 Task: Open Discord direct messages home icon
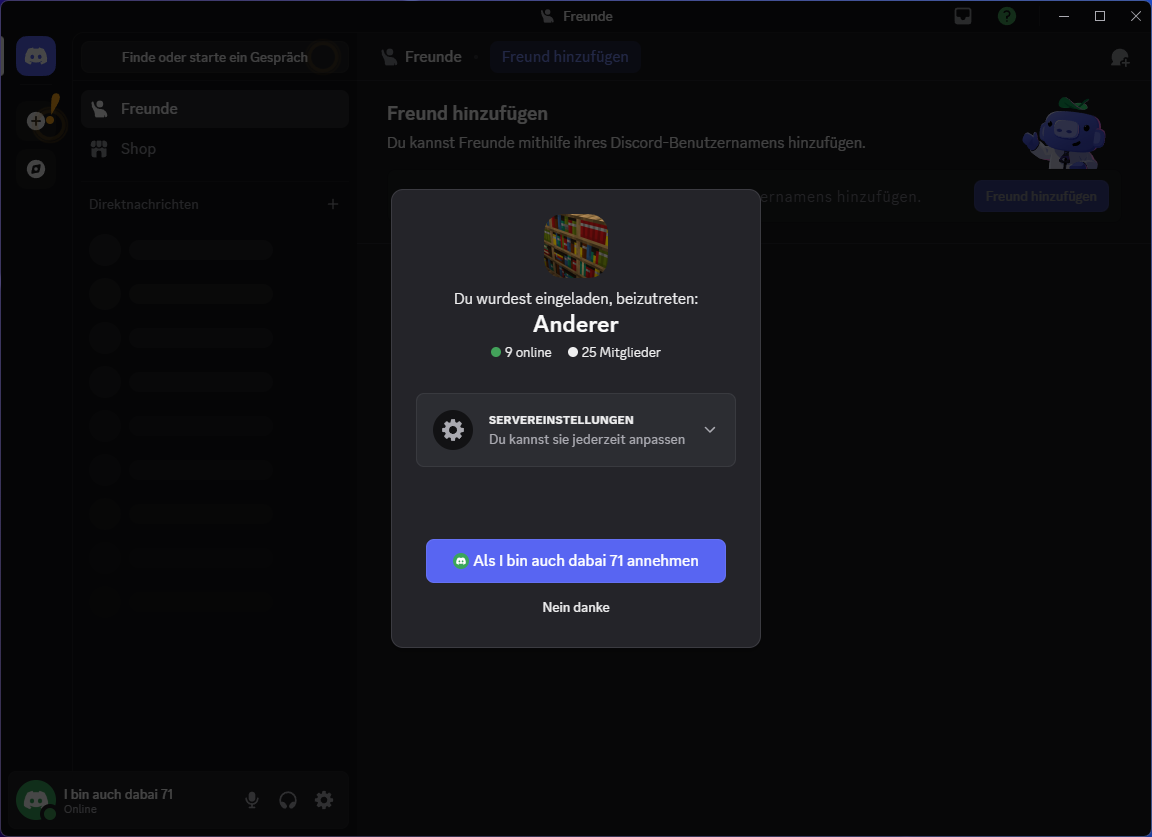[36, 56]
